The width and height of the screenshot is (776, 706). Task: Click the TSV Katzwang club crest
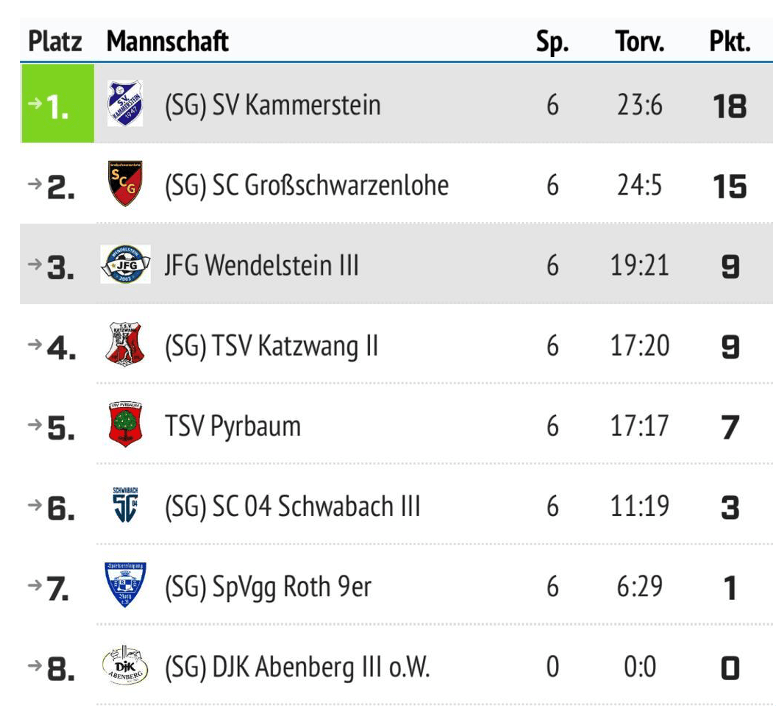pos(126,345)
